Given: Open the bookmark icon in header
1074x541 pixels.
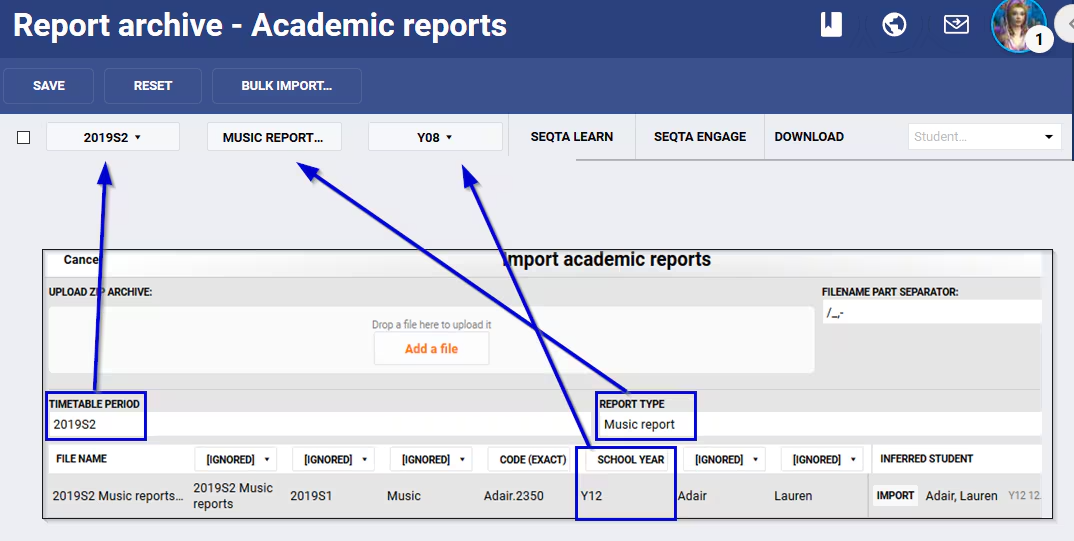Looking at the screenshot, I should tap(831, 25).
